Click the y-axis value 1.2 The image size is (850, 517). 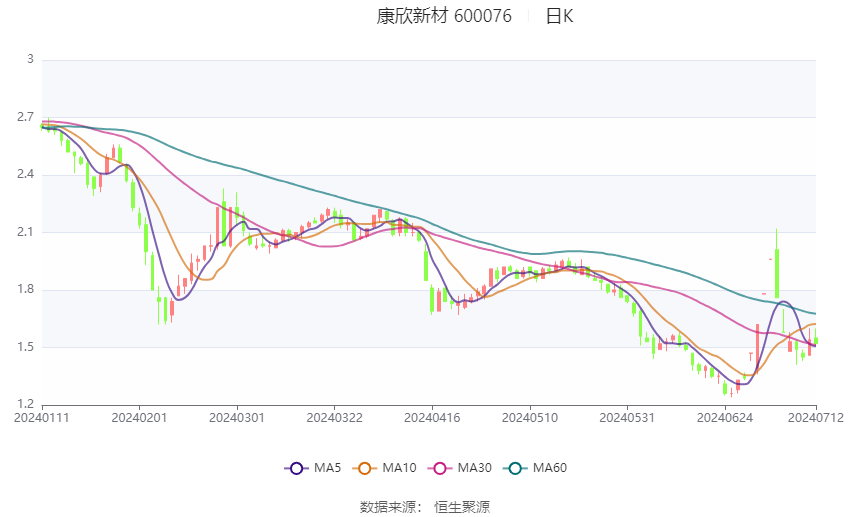coord(25,404)
